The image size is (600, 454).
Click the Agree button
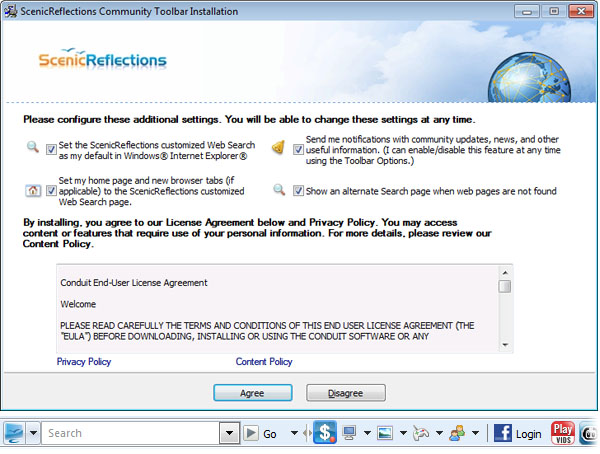pyautogui.click(x=253, y=393)
